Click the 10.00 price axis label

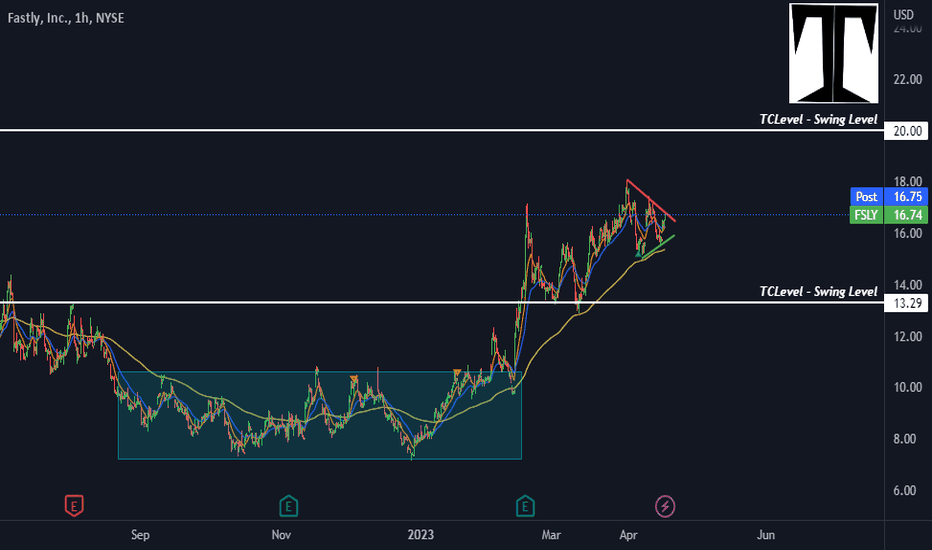pyautogui.click(x=908, y=387)
